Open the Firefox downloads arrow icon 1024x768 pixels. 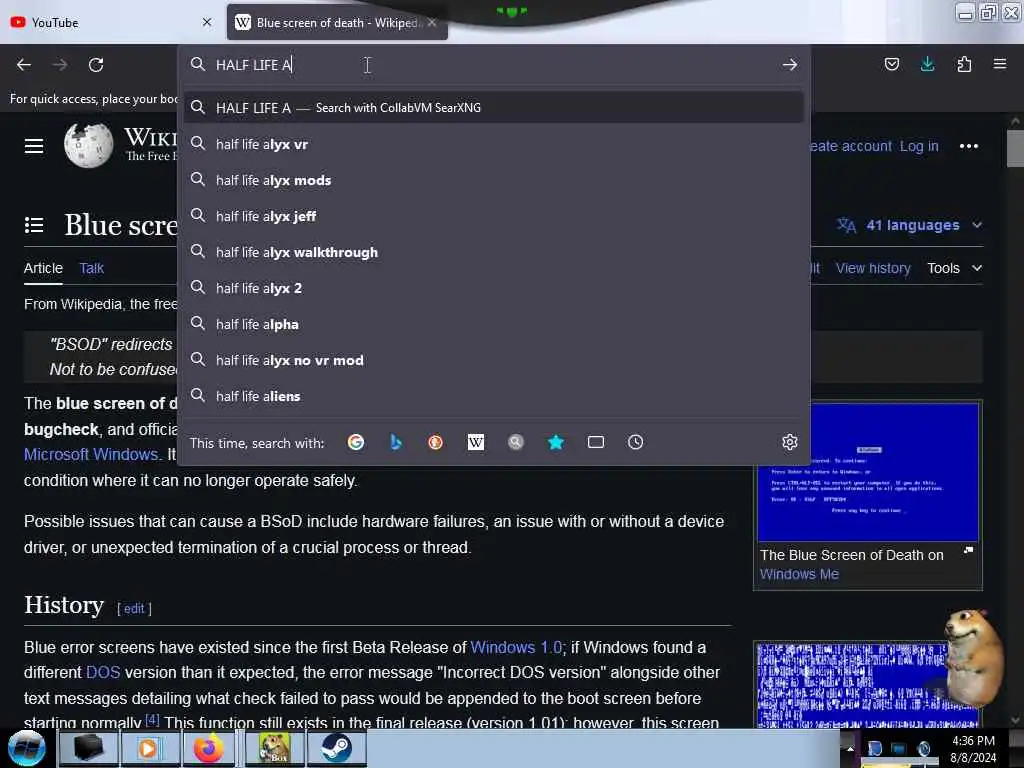click(927, 64)
